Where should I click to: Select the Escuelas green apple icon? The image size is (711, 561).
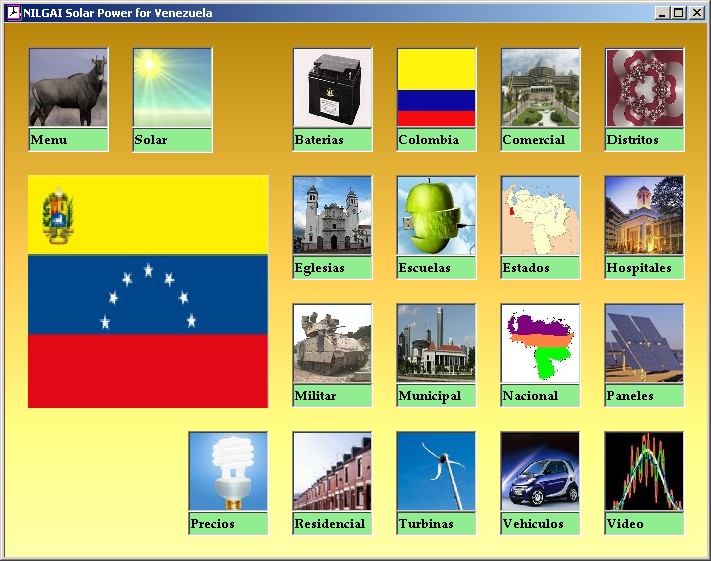click(436, 215)
